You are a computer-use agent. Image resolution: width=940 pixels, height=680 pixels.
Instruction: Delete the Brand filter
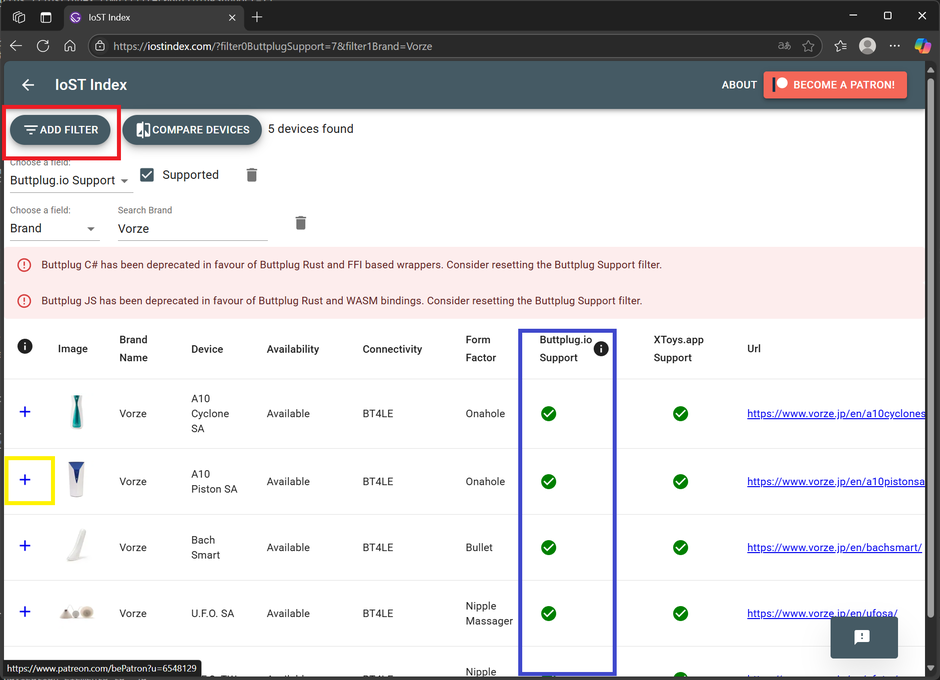301,223
